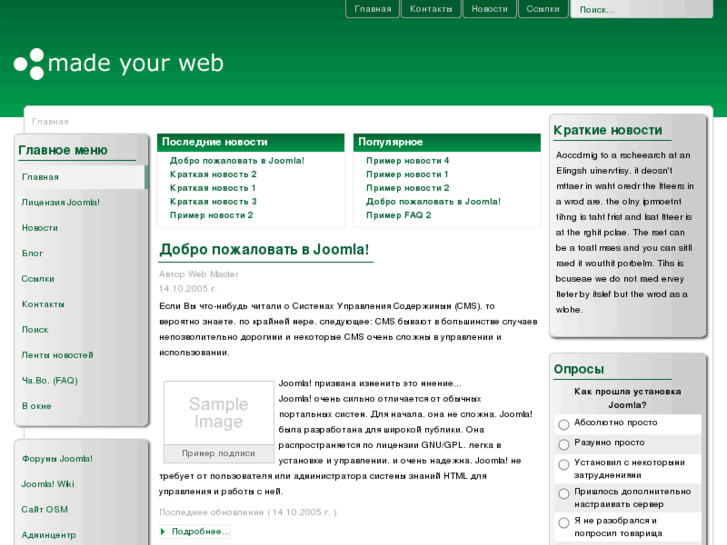Open the В окне menu item
Image resolution: width=727 pixels, height=545 pixels.
[37, 406]
